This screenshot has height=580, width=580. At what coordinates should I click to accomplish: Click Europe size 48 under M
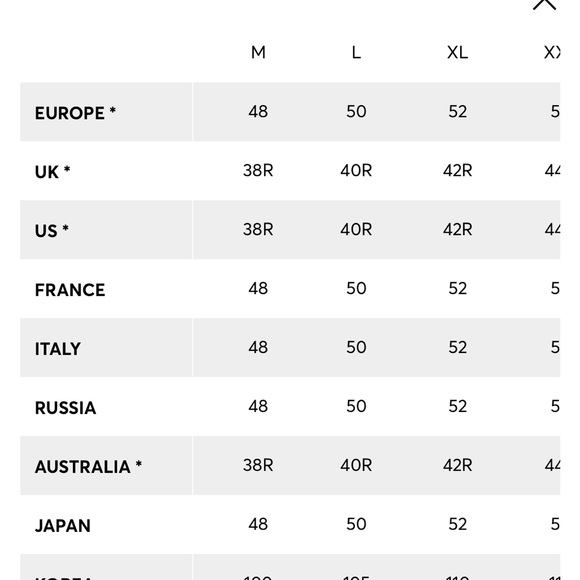point(258,111)
